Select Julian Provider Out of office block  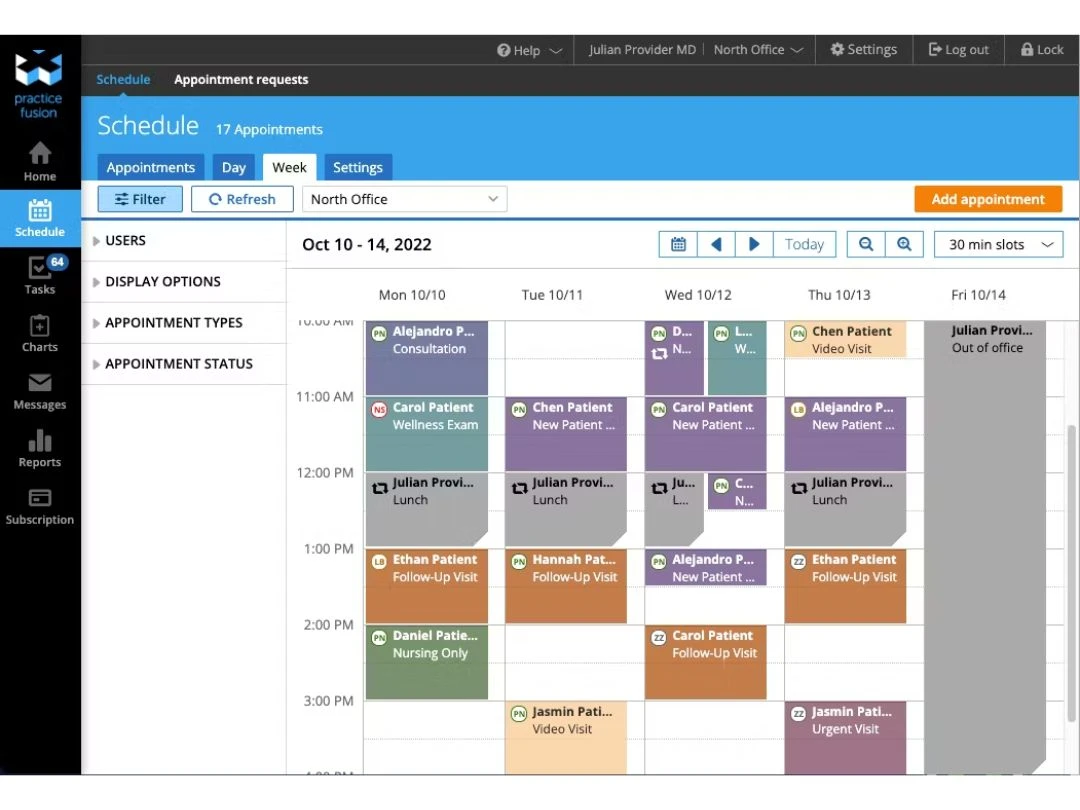click(x=985, y=547)
